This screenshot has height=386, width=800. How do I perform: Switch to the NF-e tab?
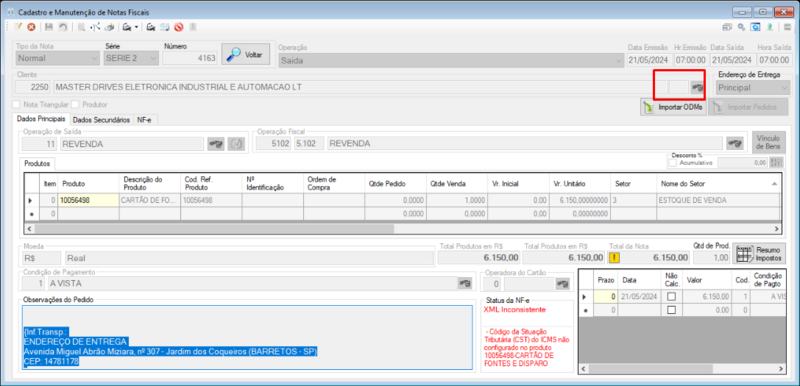[x=145, y=120]
